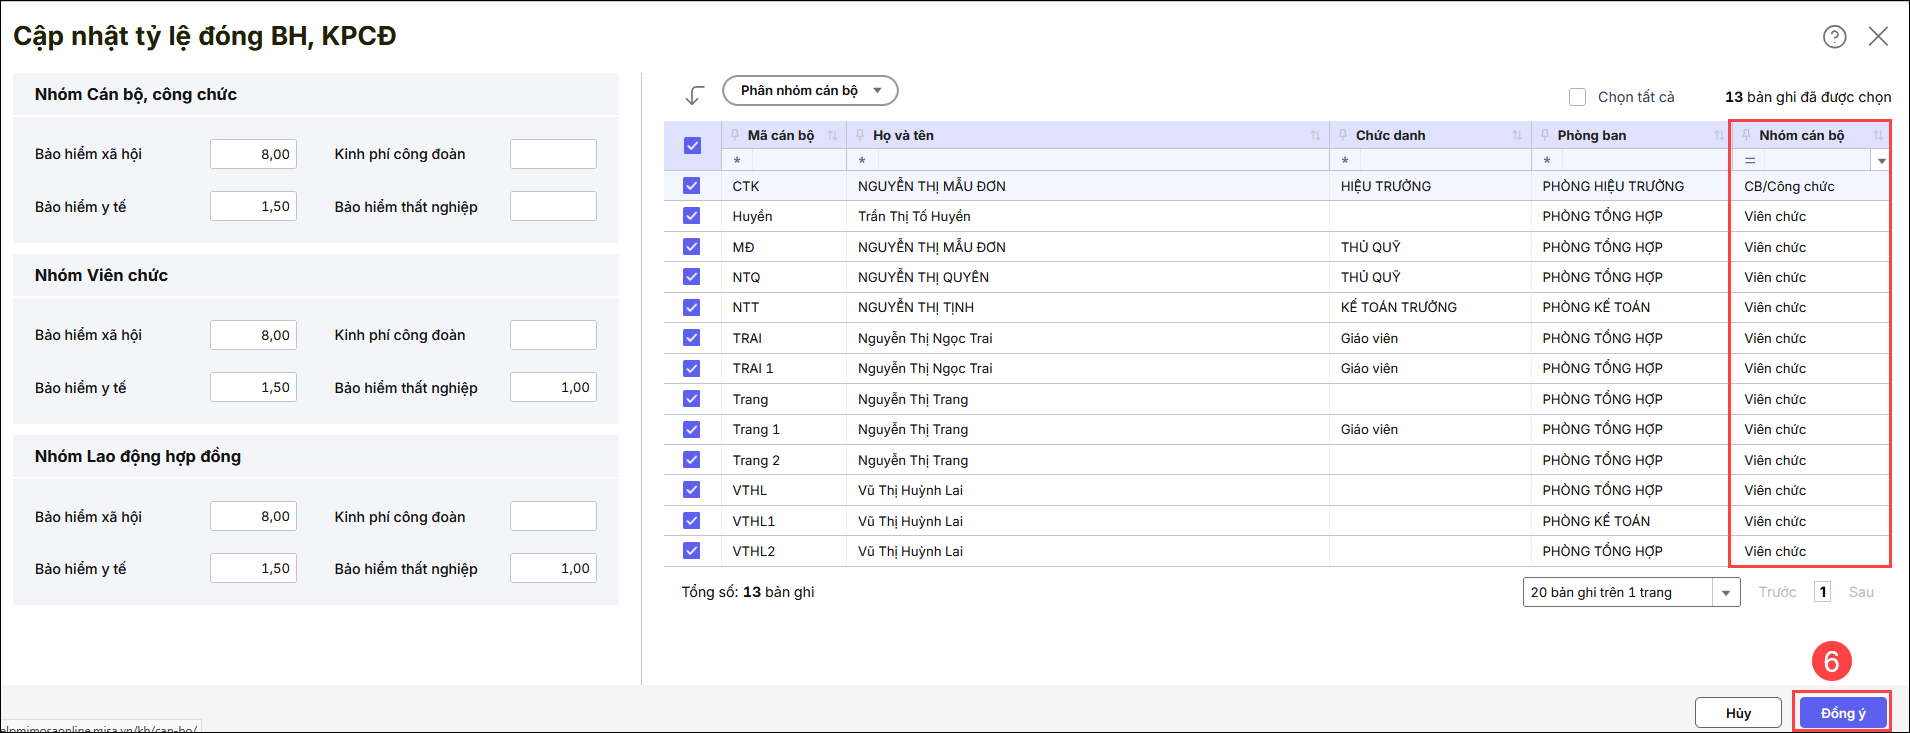This screenshot has width=1910, height=733.
Task: Toggle the header select-all rows checkbox
Action: pyautogui.click(x=692, y=146)
